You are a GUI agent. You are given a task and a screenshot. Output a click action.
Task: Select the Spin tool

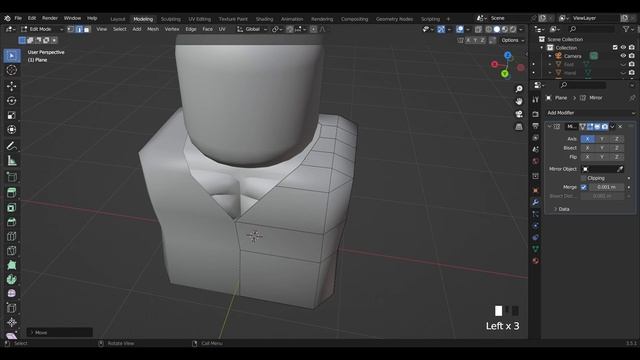coord(12,280)
